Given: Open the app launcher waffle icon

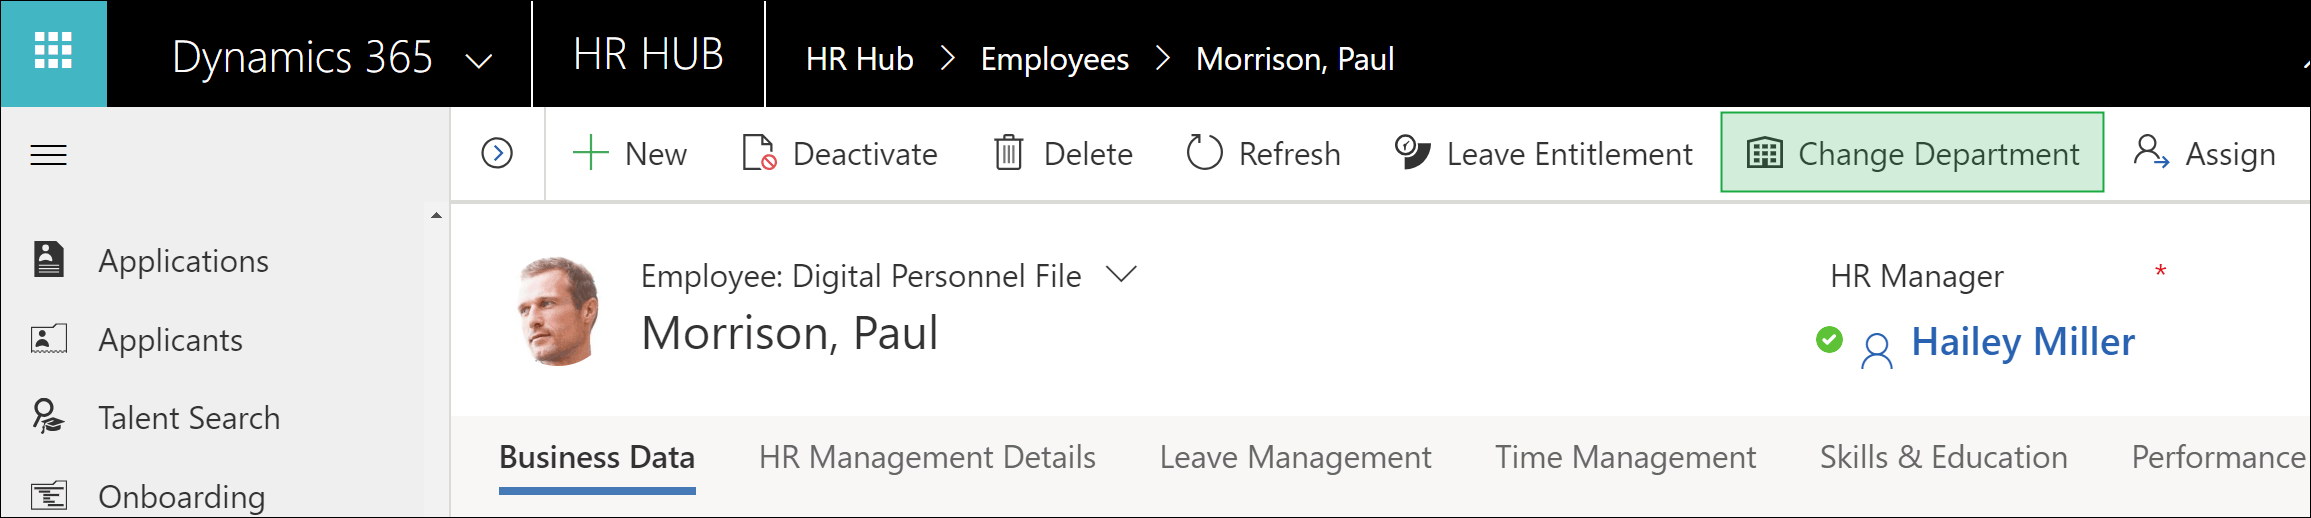Looking at the screenshot, I should [x=53, y=52].
